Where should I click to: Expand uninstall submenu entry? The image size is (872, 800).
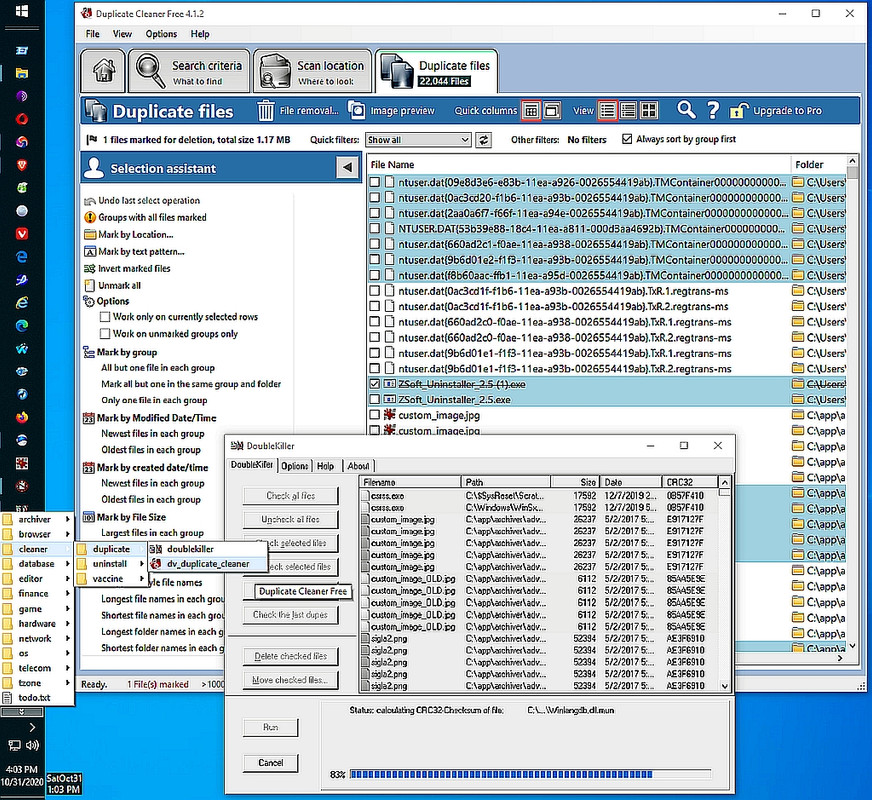coord(111,564)
